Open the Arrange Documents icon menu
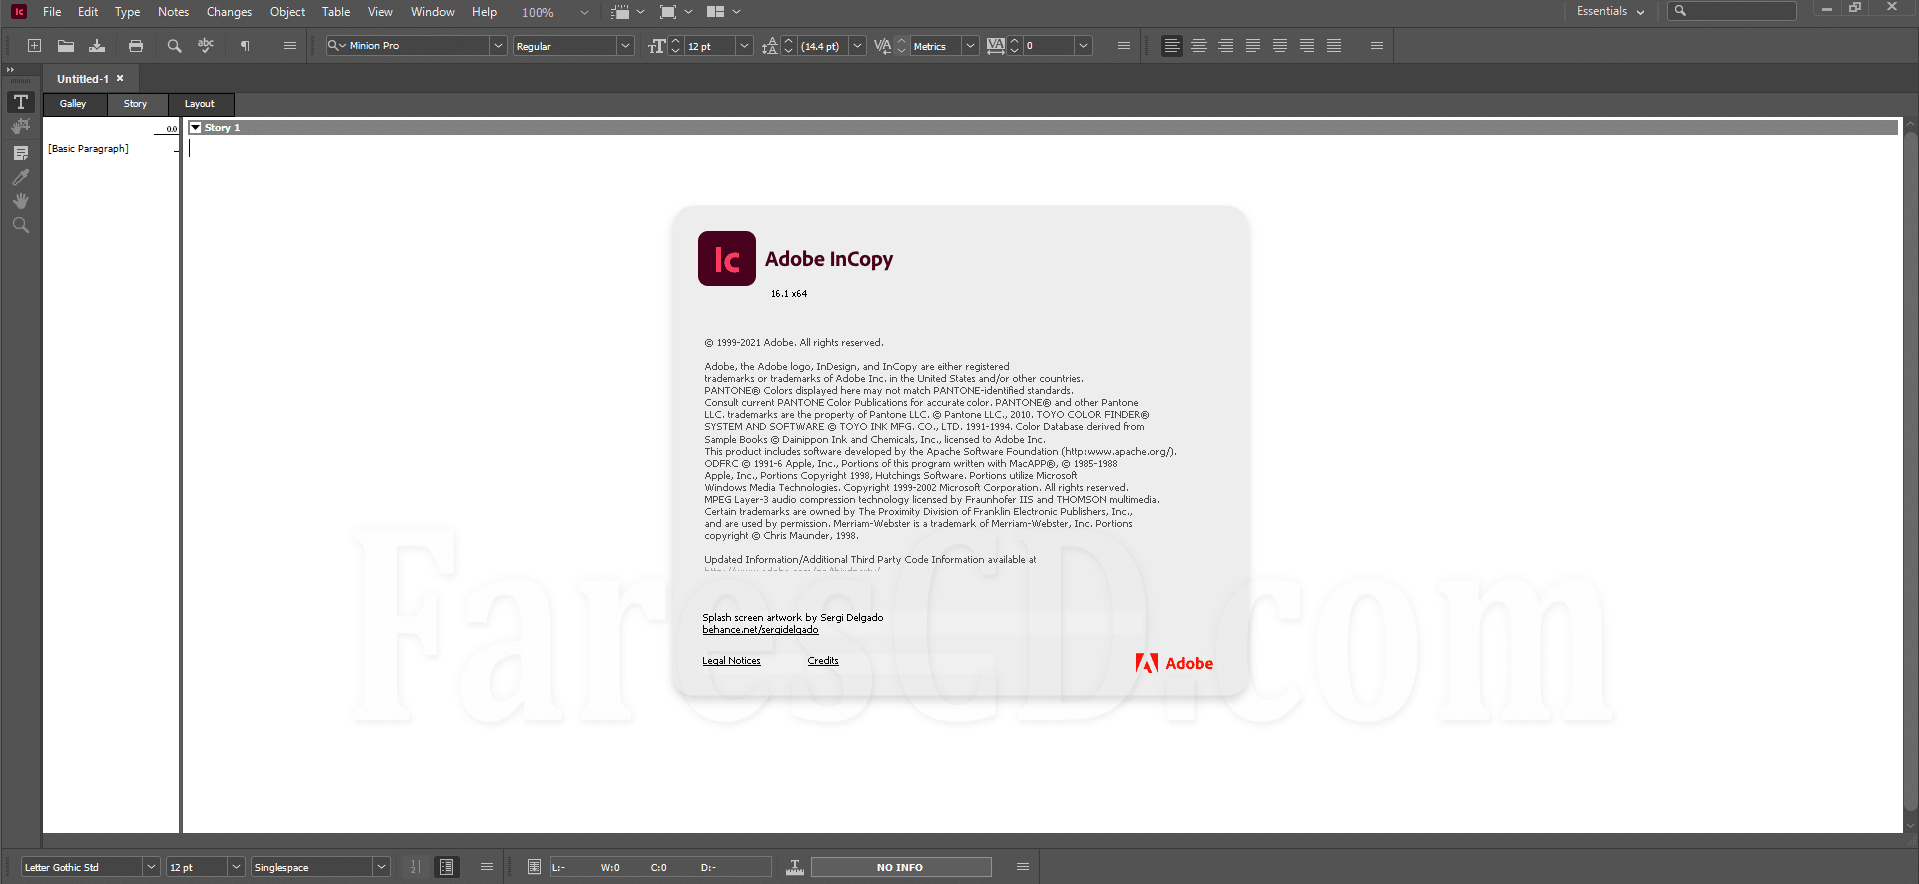The height and width of the screenshot is (884, 1919). [x=724, y=12]
